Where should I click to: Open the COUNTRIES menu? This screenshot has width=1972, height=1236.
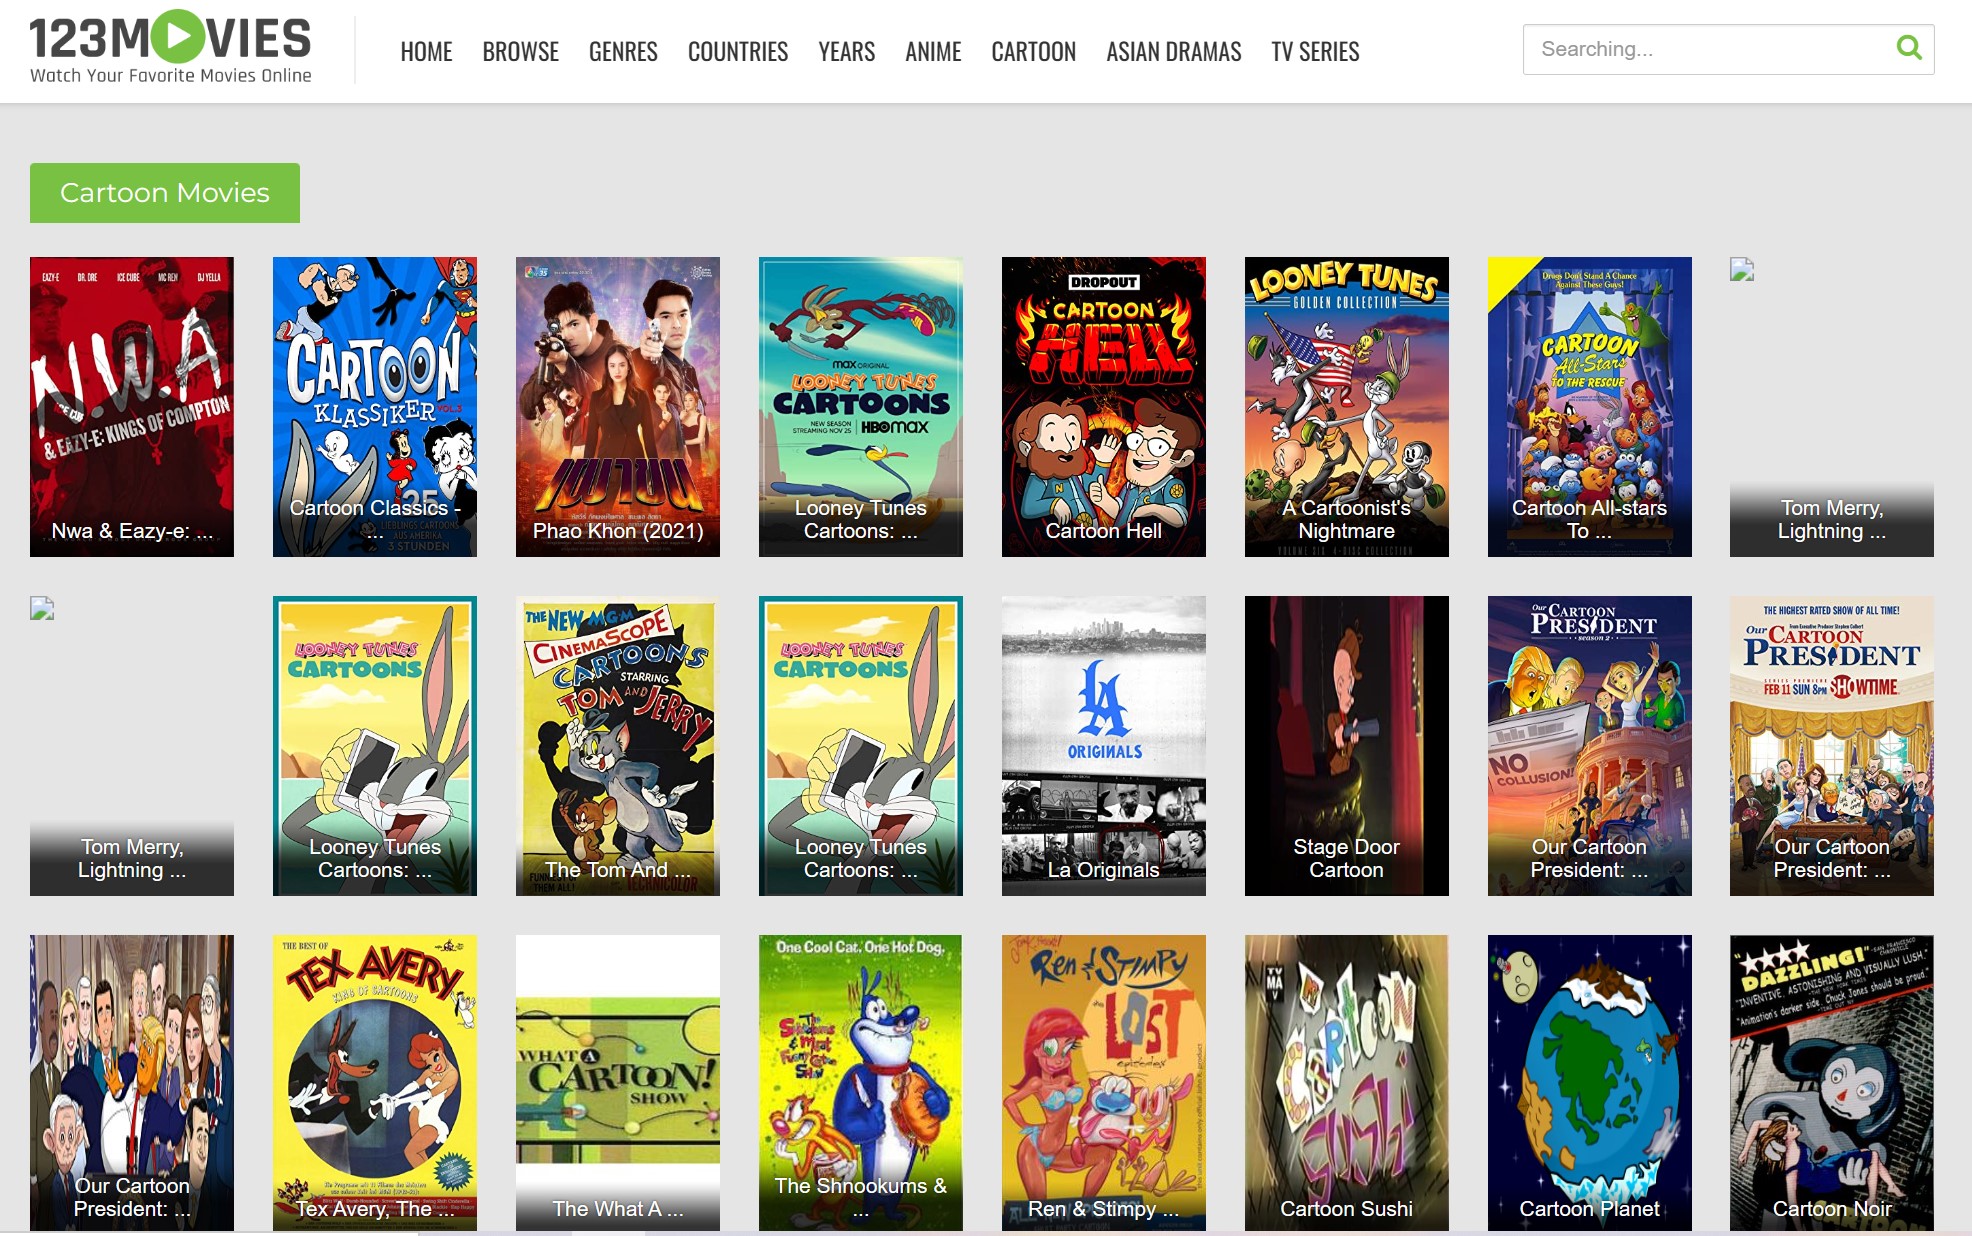[x=738, y=52]
